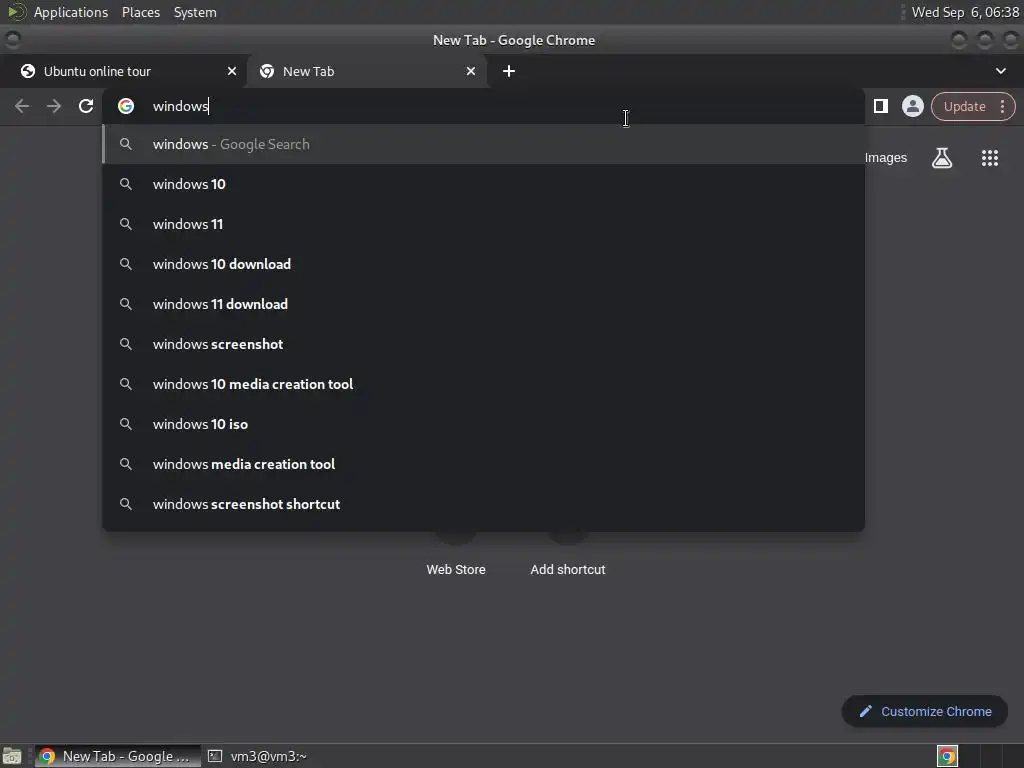
Task: Close the Ubuntu online tour tab
Action: [232, 71]
